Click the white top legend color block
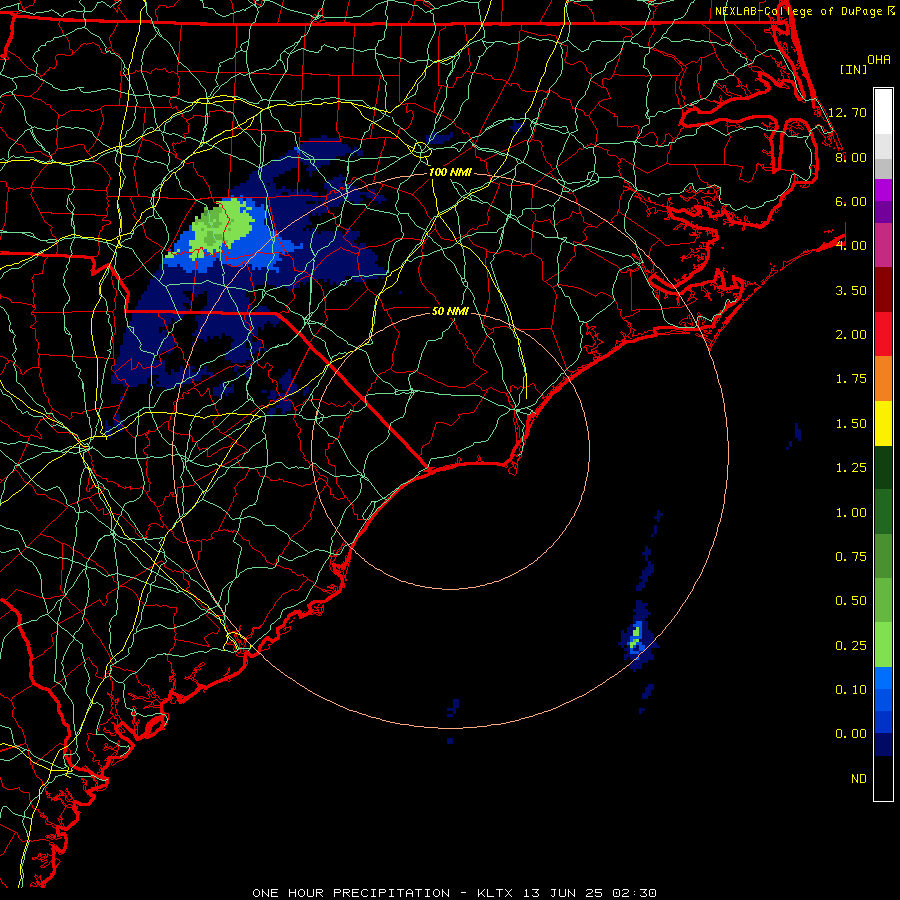Image resolution: width=900 pixels, height=900 pixels. pos(883,112)
